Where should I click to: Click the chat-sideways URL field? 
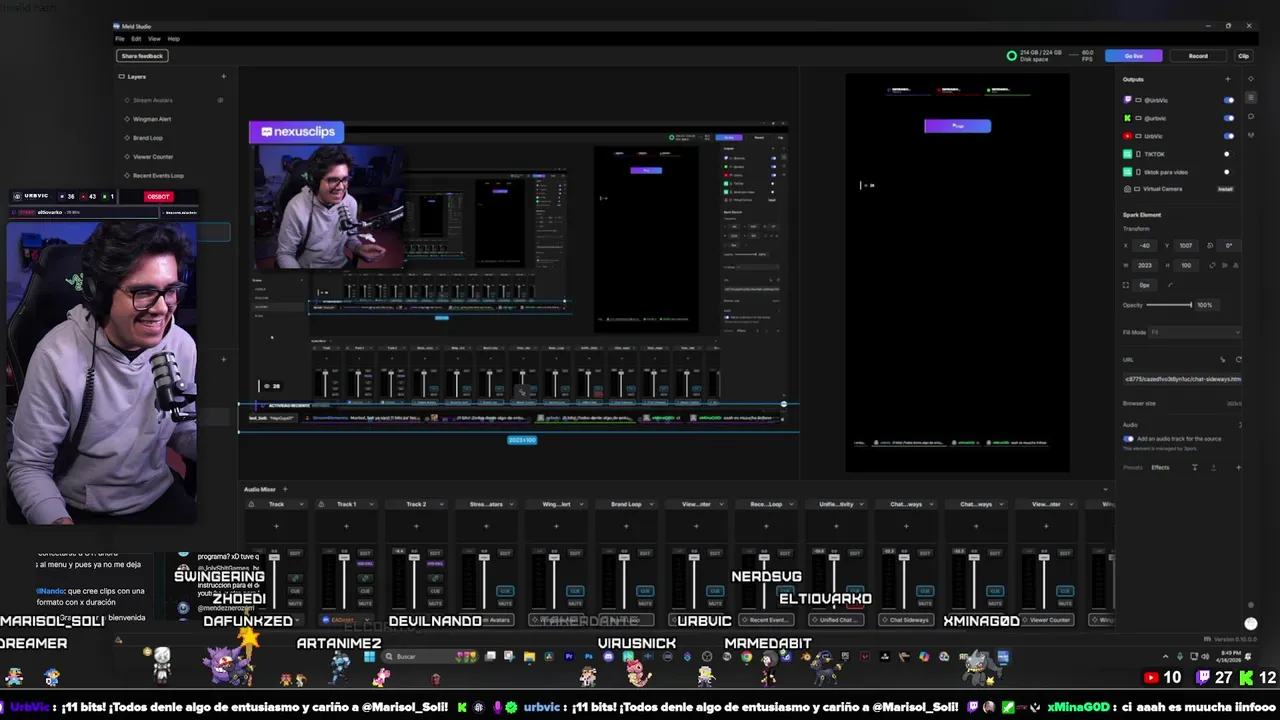click(1182, 379)
